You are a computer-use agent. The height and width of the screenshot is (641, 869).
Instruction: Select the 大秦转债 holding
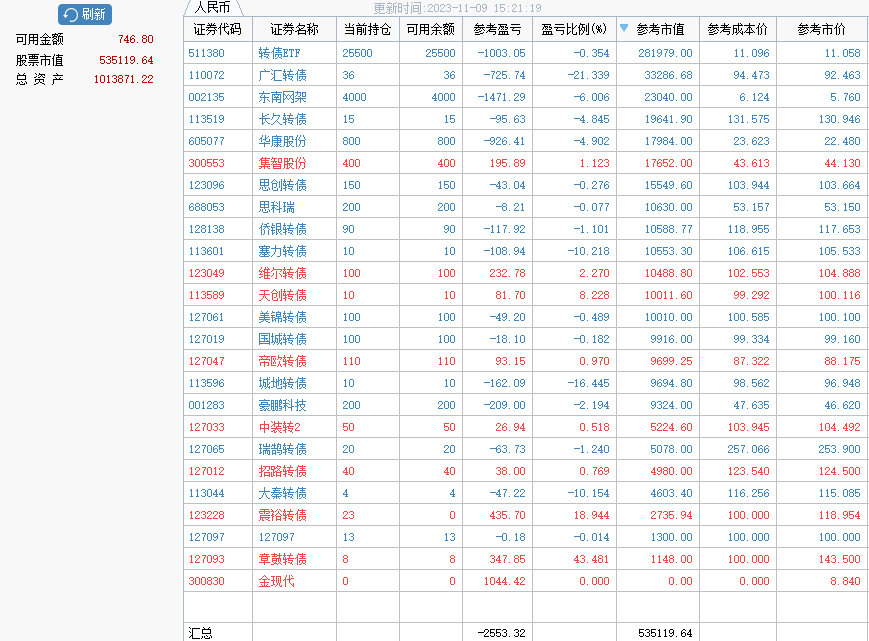(283, 493)
